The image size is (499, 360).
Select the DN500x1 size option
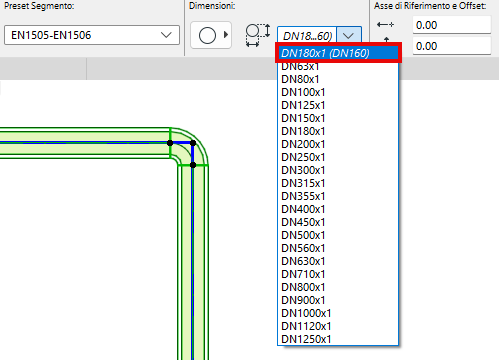pos(303,235)
